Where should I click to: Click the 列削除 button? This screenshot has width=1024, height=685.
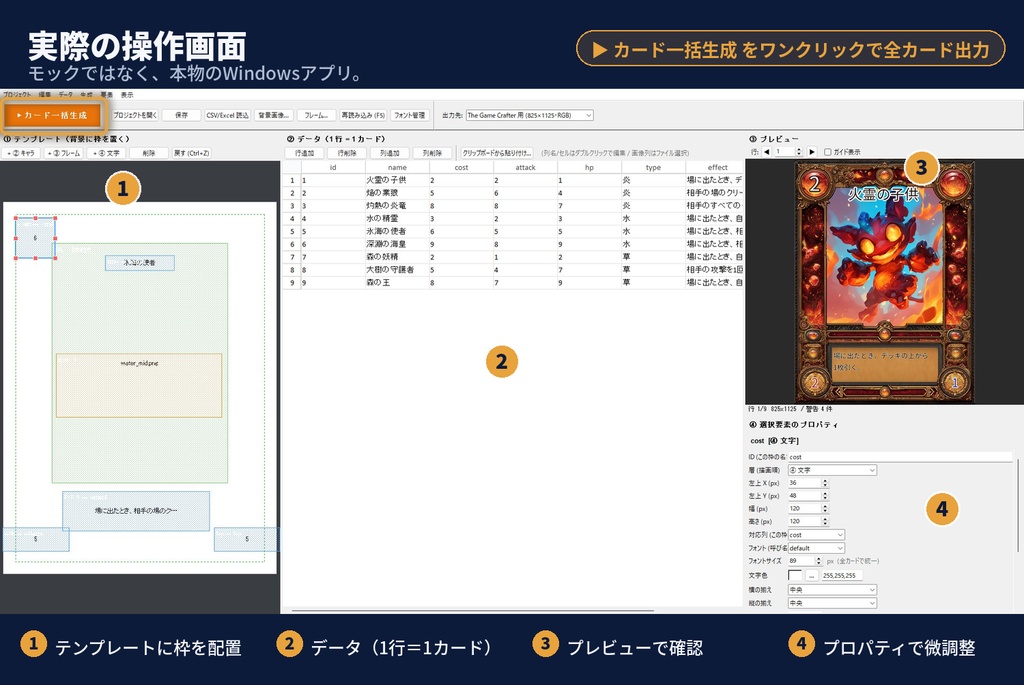click(432, 153)
